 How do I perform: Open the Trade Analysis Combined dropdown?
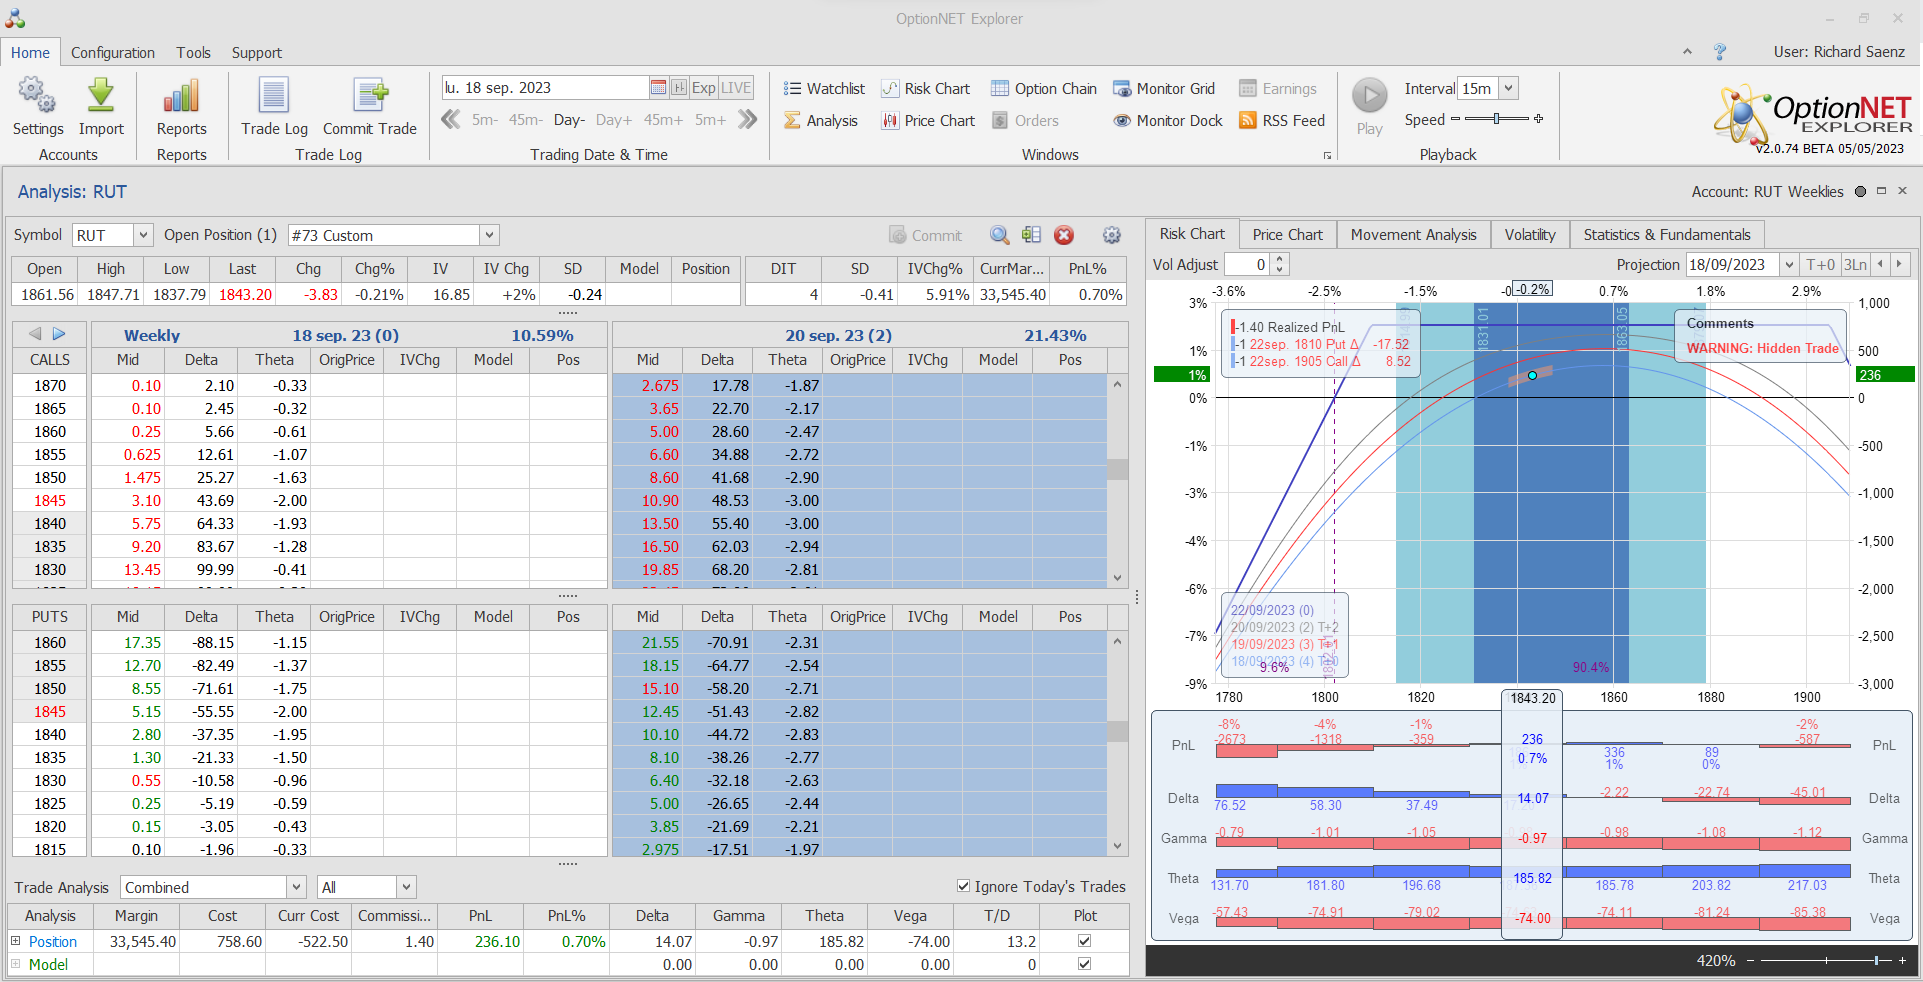296,887
